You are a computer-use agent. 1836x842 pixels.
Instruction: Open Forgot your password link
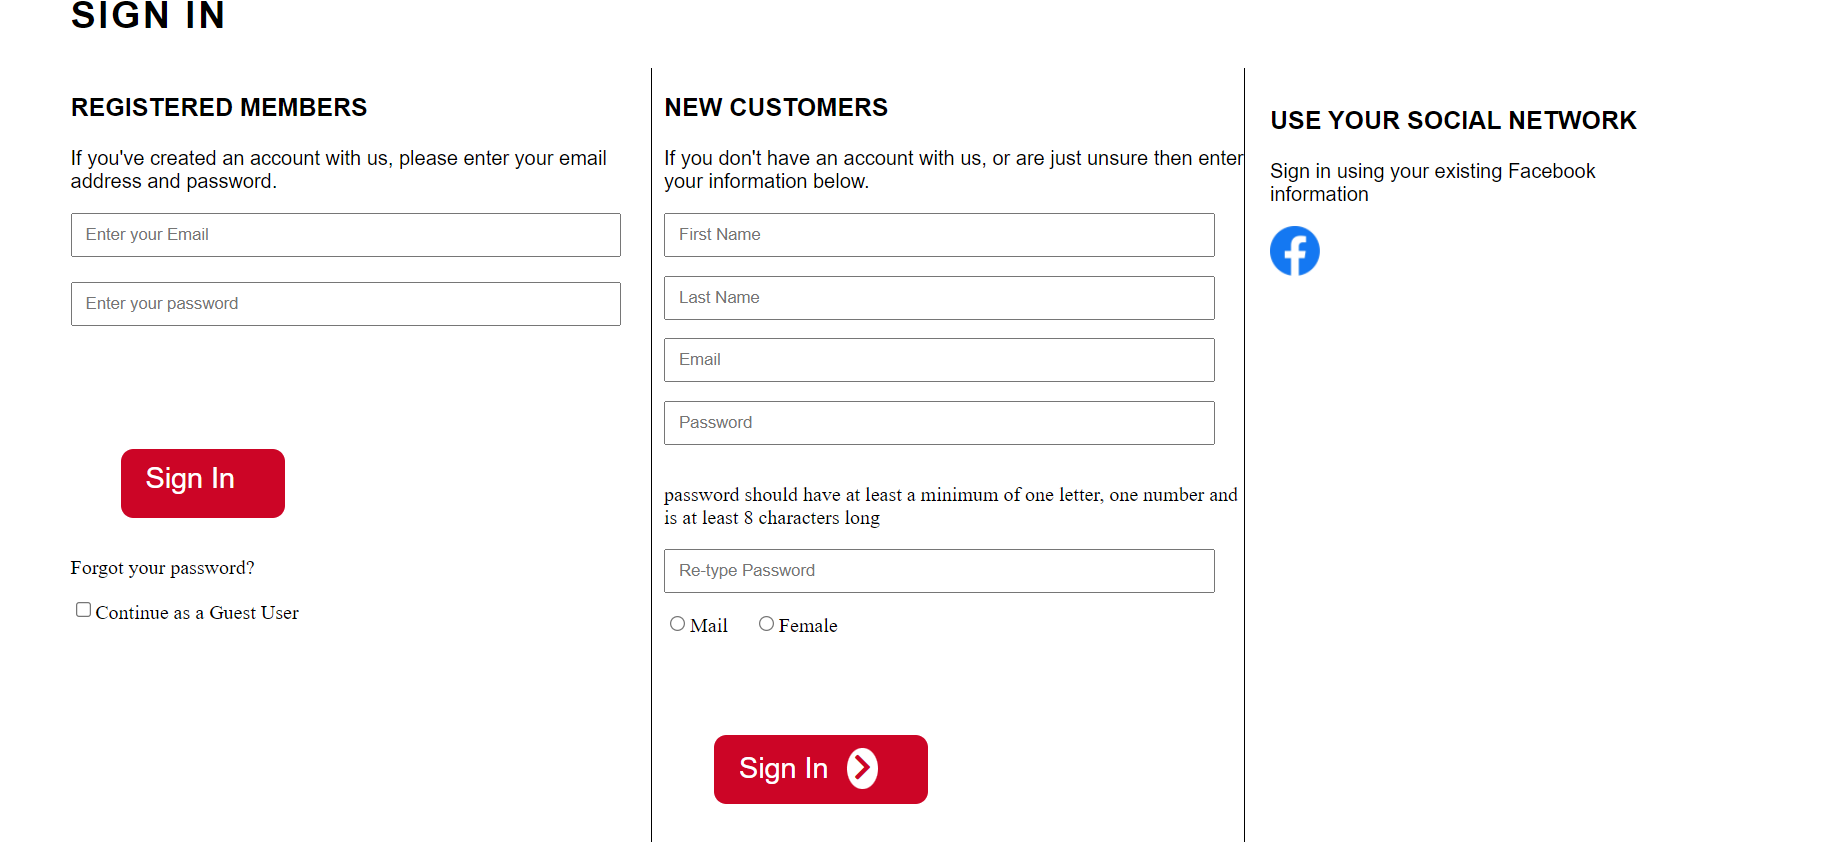(x=162, y=568)
